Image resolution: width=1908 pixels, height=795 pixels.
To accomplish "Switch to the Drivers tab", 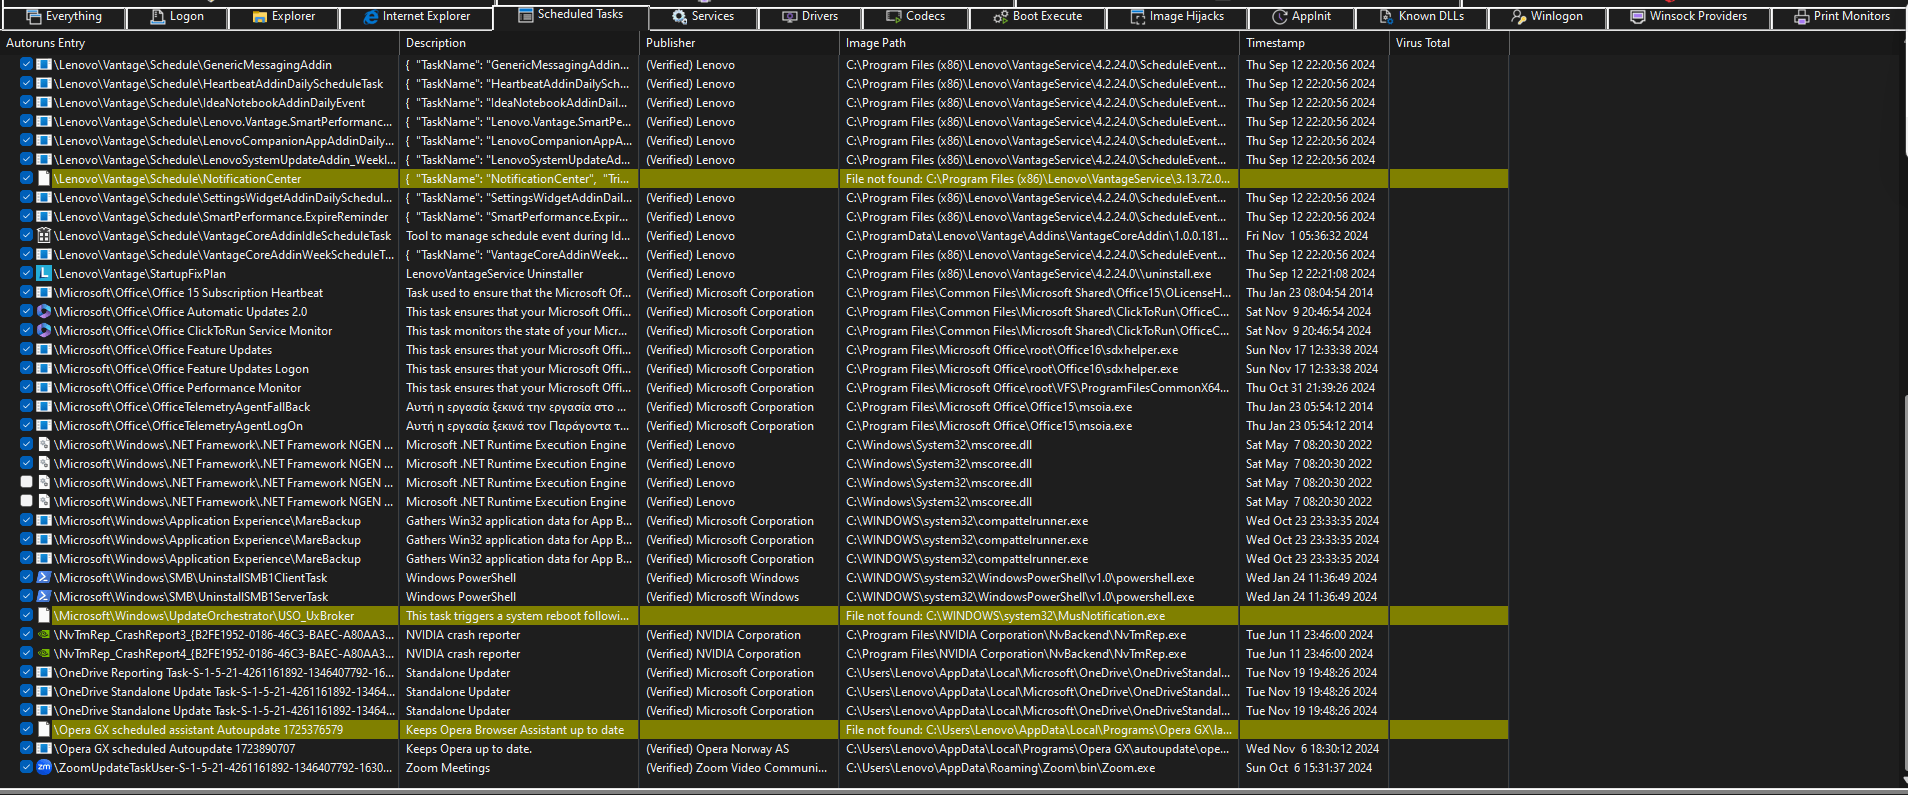I will [811, 17].
